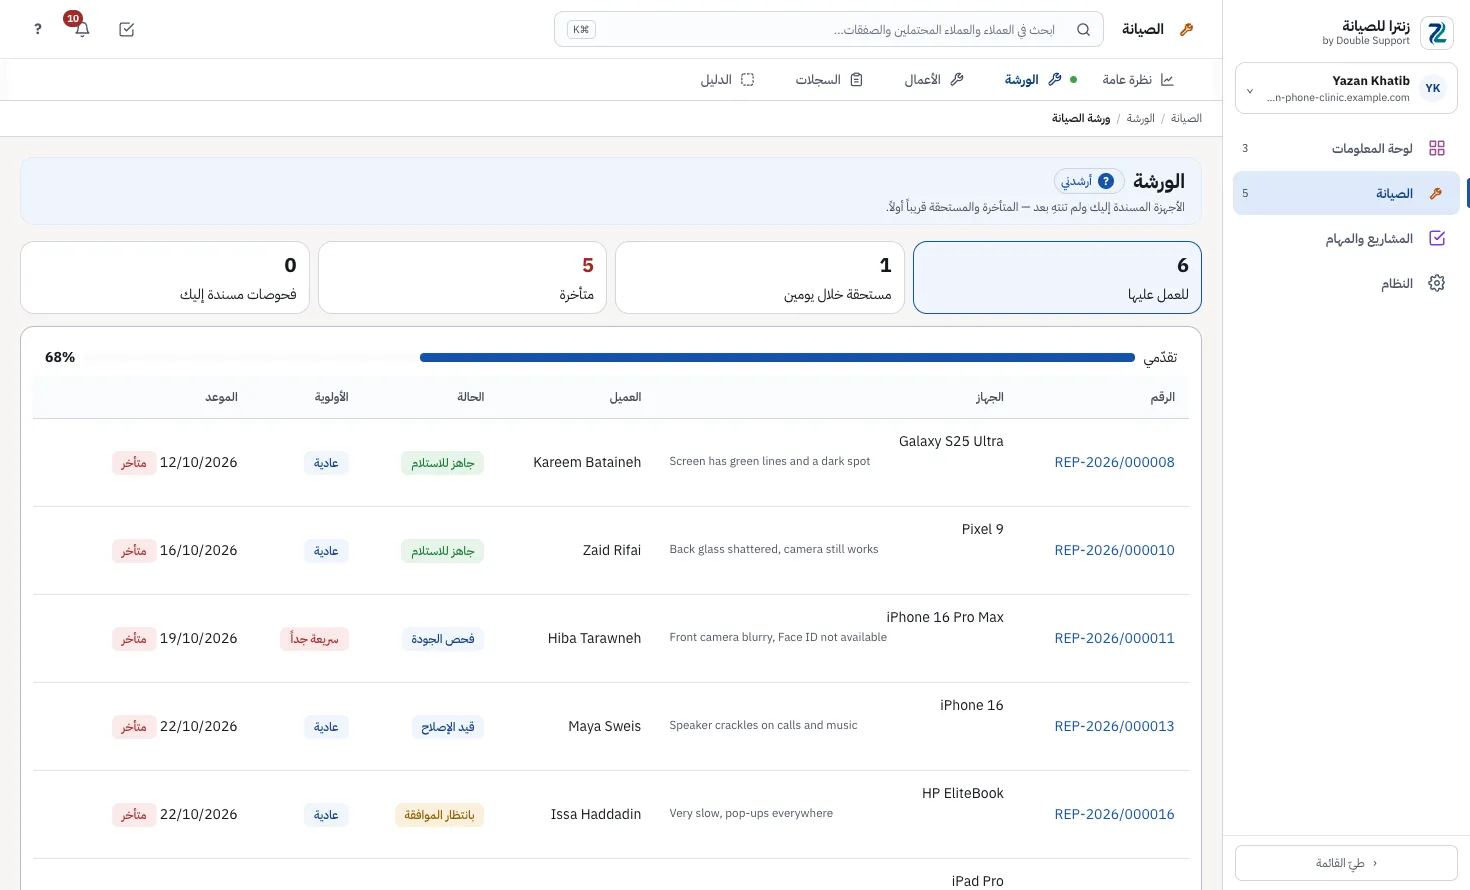This screenshot has height=890, width=1470.
Task: Open the tasks checklist icon in header
Action: pyautogui.click(x=126, y=29)
